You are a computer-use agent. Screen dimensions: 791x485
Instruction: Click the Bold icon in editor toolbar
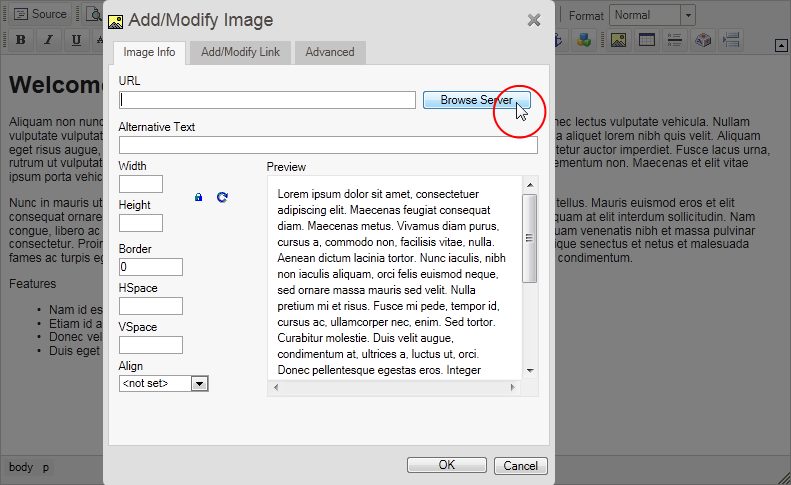coord(20,40)
